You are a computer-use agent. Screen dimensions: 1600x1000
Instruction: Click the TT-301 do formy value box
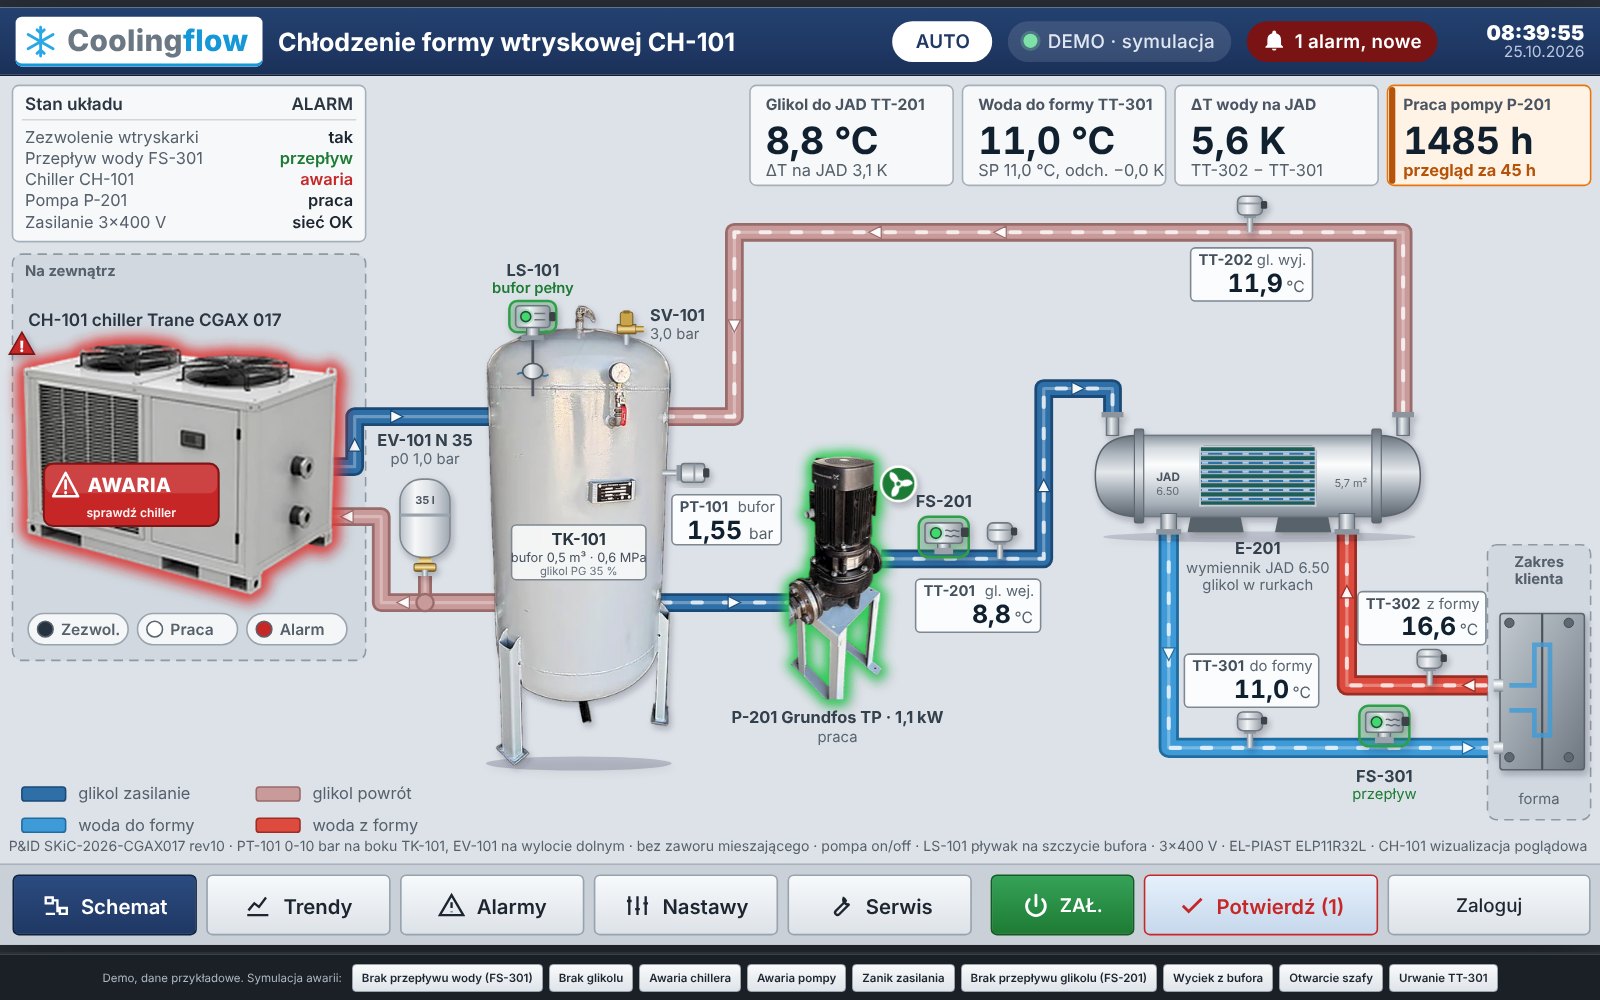1252,680
